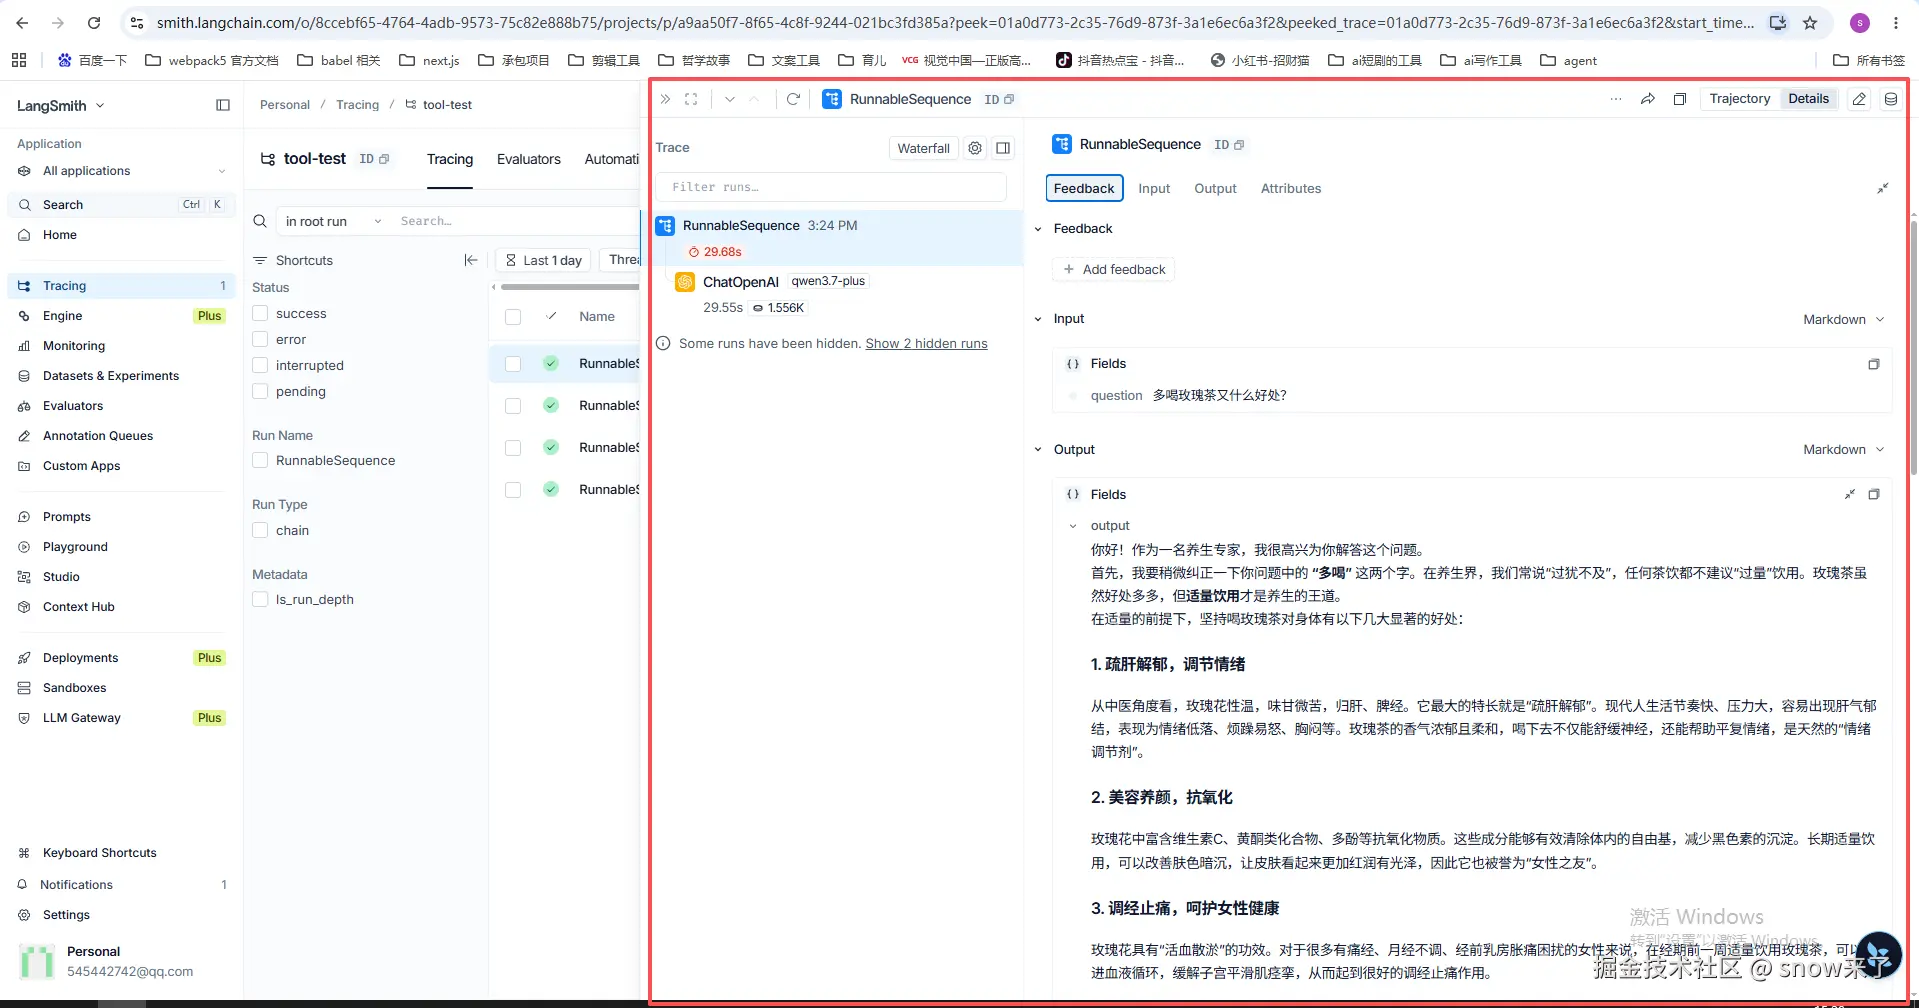
Task: Tick the interrupted status filter
Action: [260, 365]
